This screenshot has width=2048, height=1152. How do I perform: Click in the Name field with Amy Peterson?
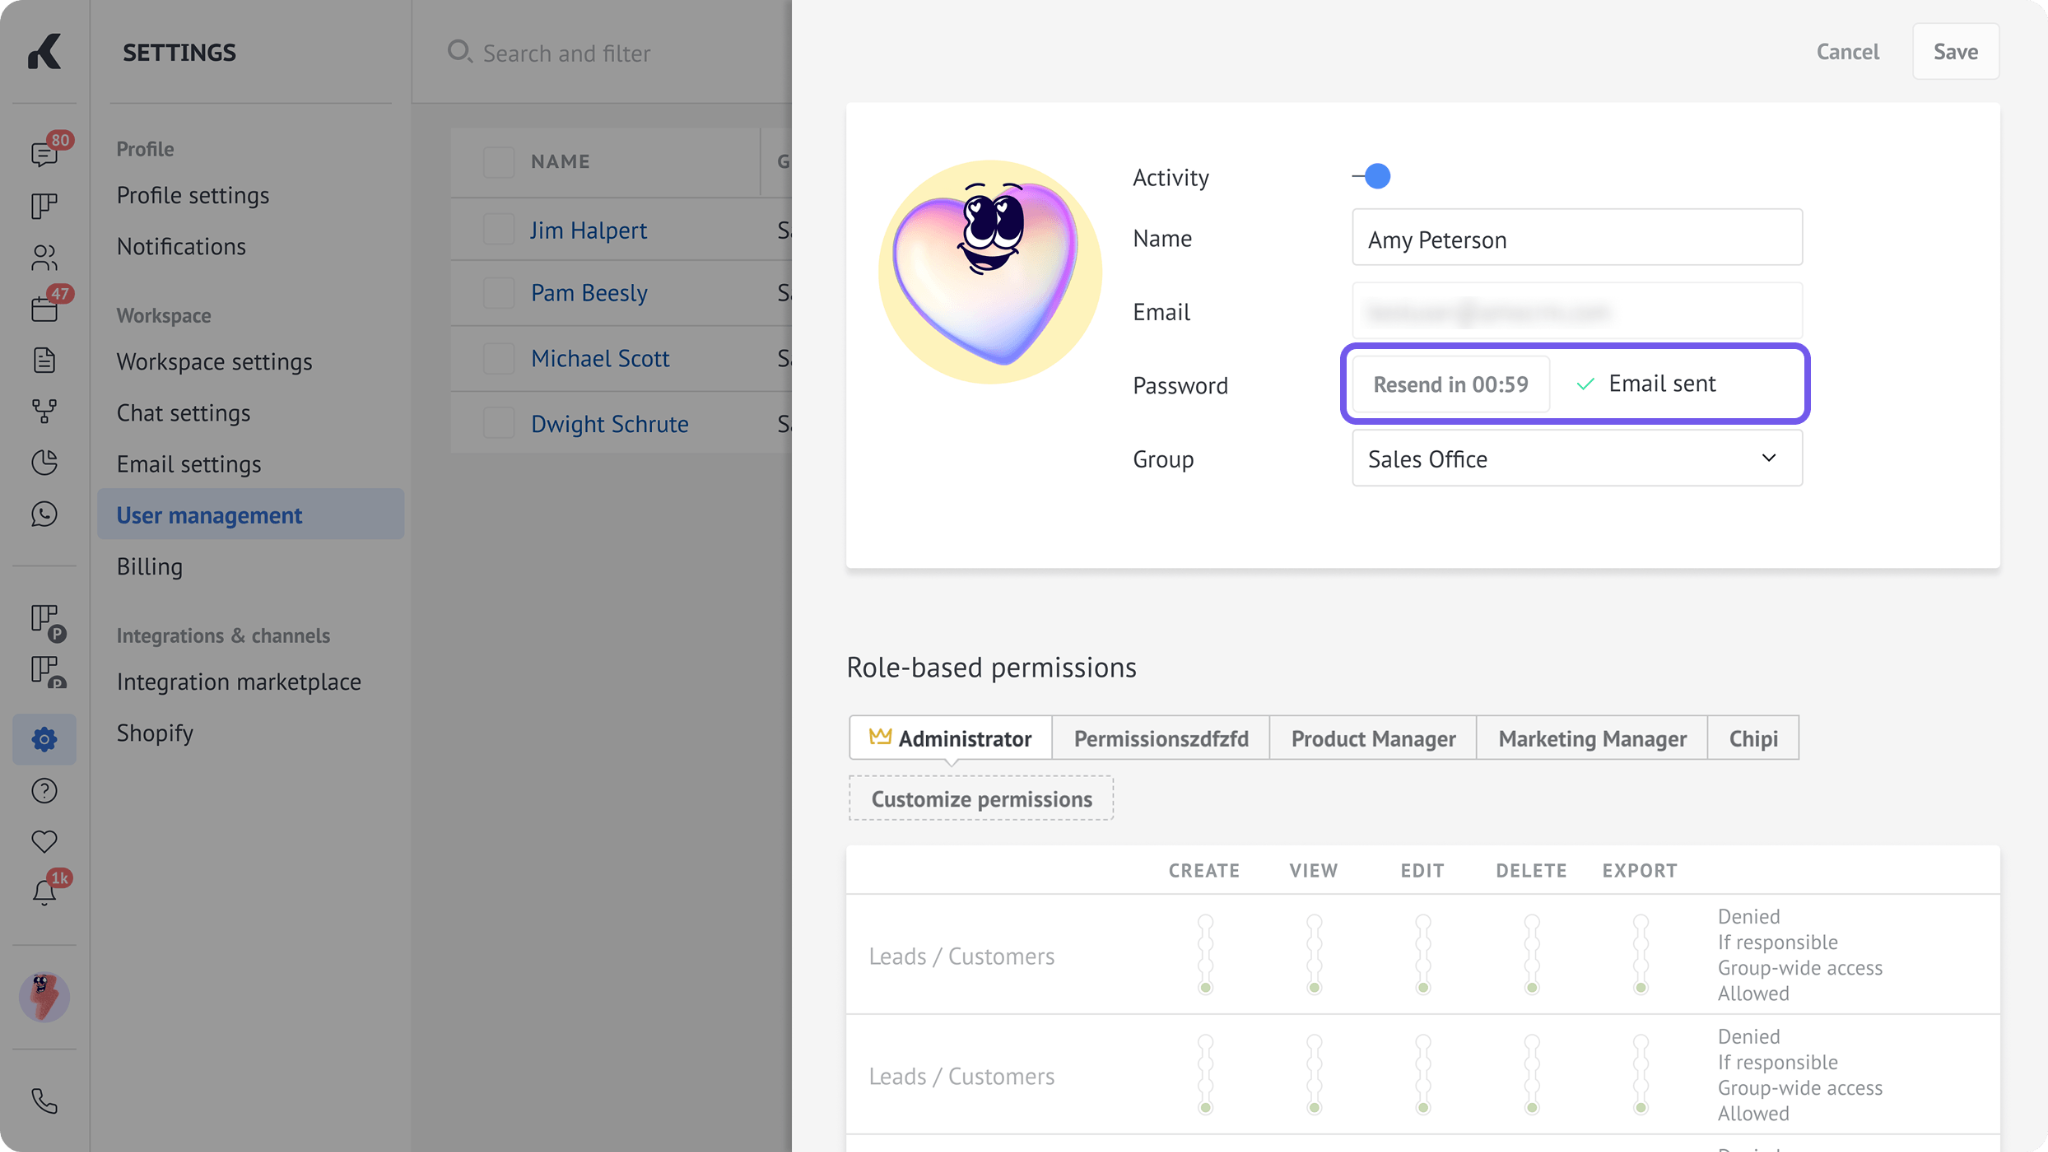click(1577, 238)
